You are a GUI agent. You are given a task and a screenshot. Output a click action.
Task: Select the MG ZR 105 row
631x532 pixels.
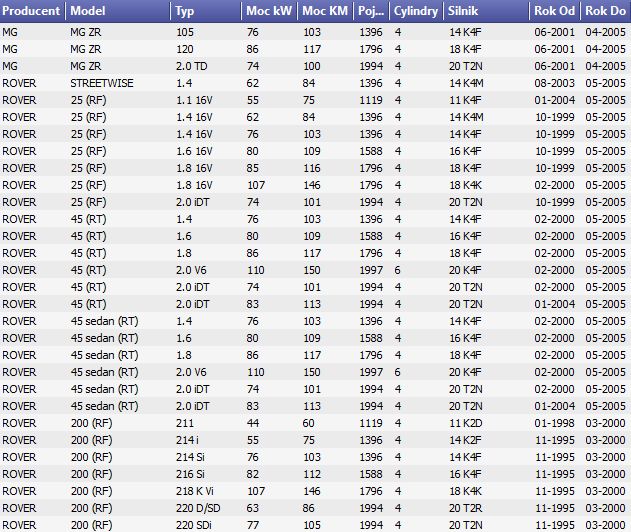[316, 32]
